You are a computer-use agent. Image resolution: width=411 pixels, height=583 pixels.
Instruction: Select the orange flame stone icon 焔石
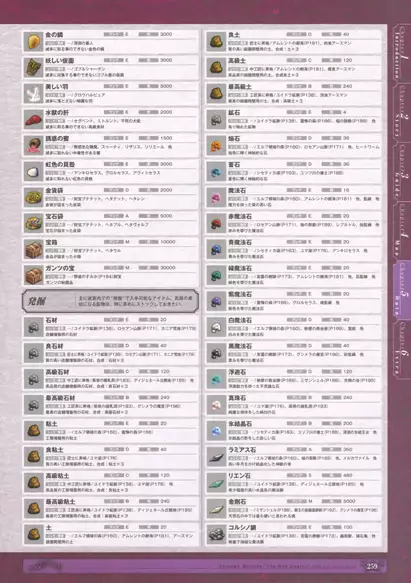(x=216, y=145)
